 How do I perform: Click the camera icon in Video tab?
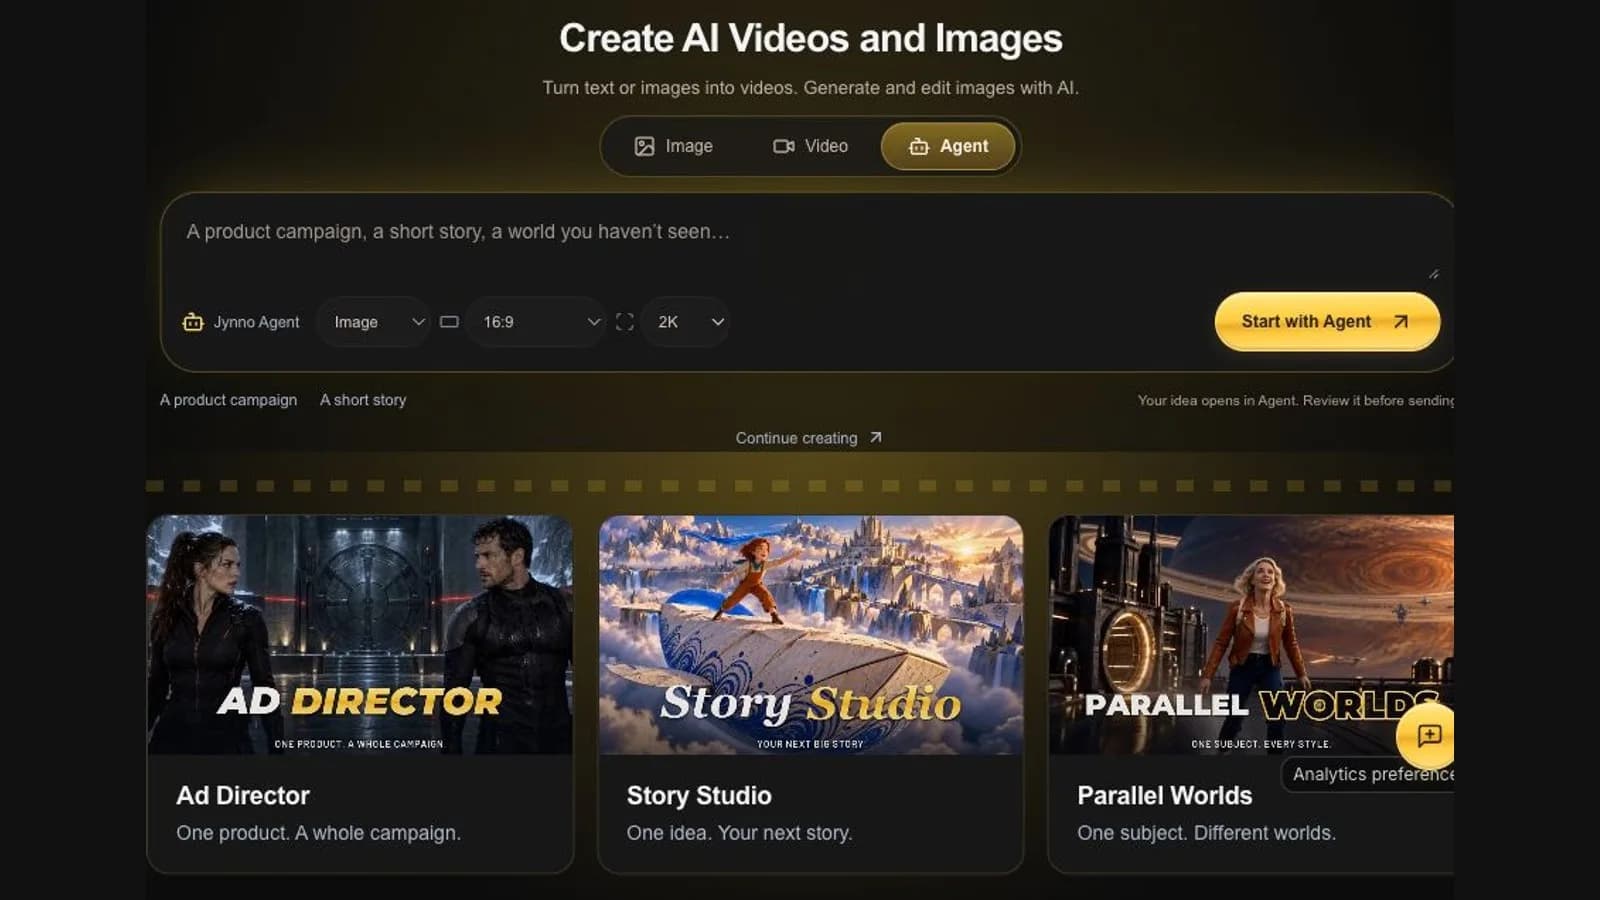(783, 146)
